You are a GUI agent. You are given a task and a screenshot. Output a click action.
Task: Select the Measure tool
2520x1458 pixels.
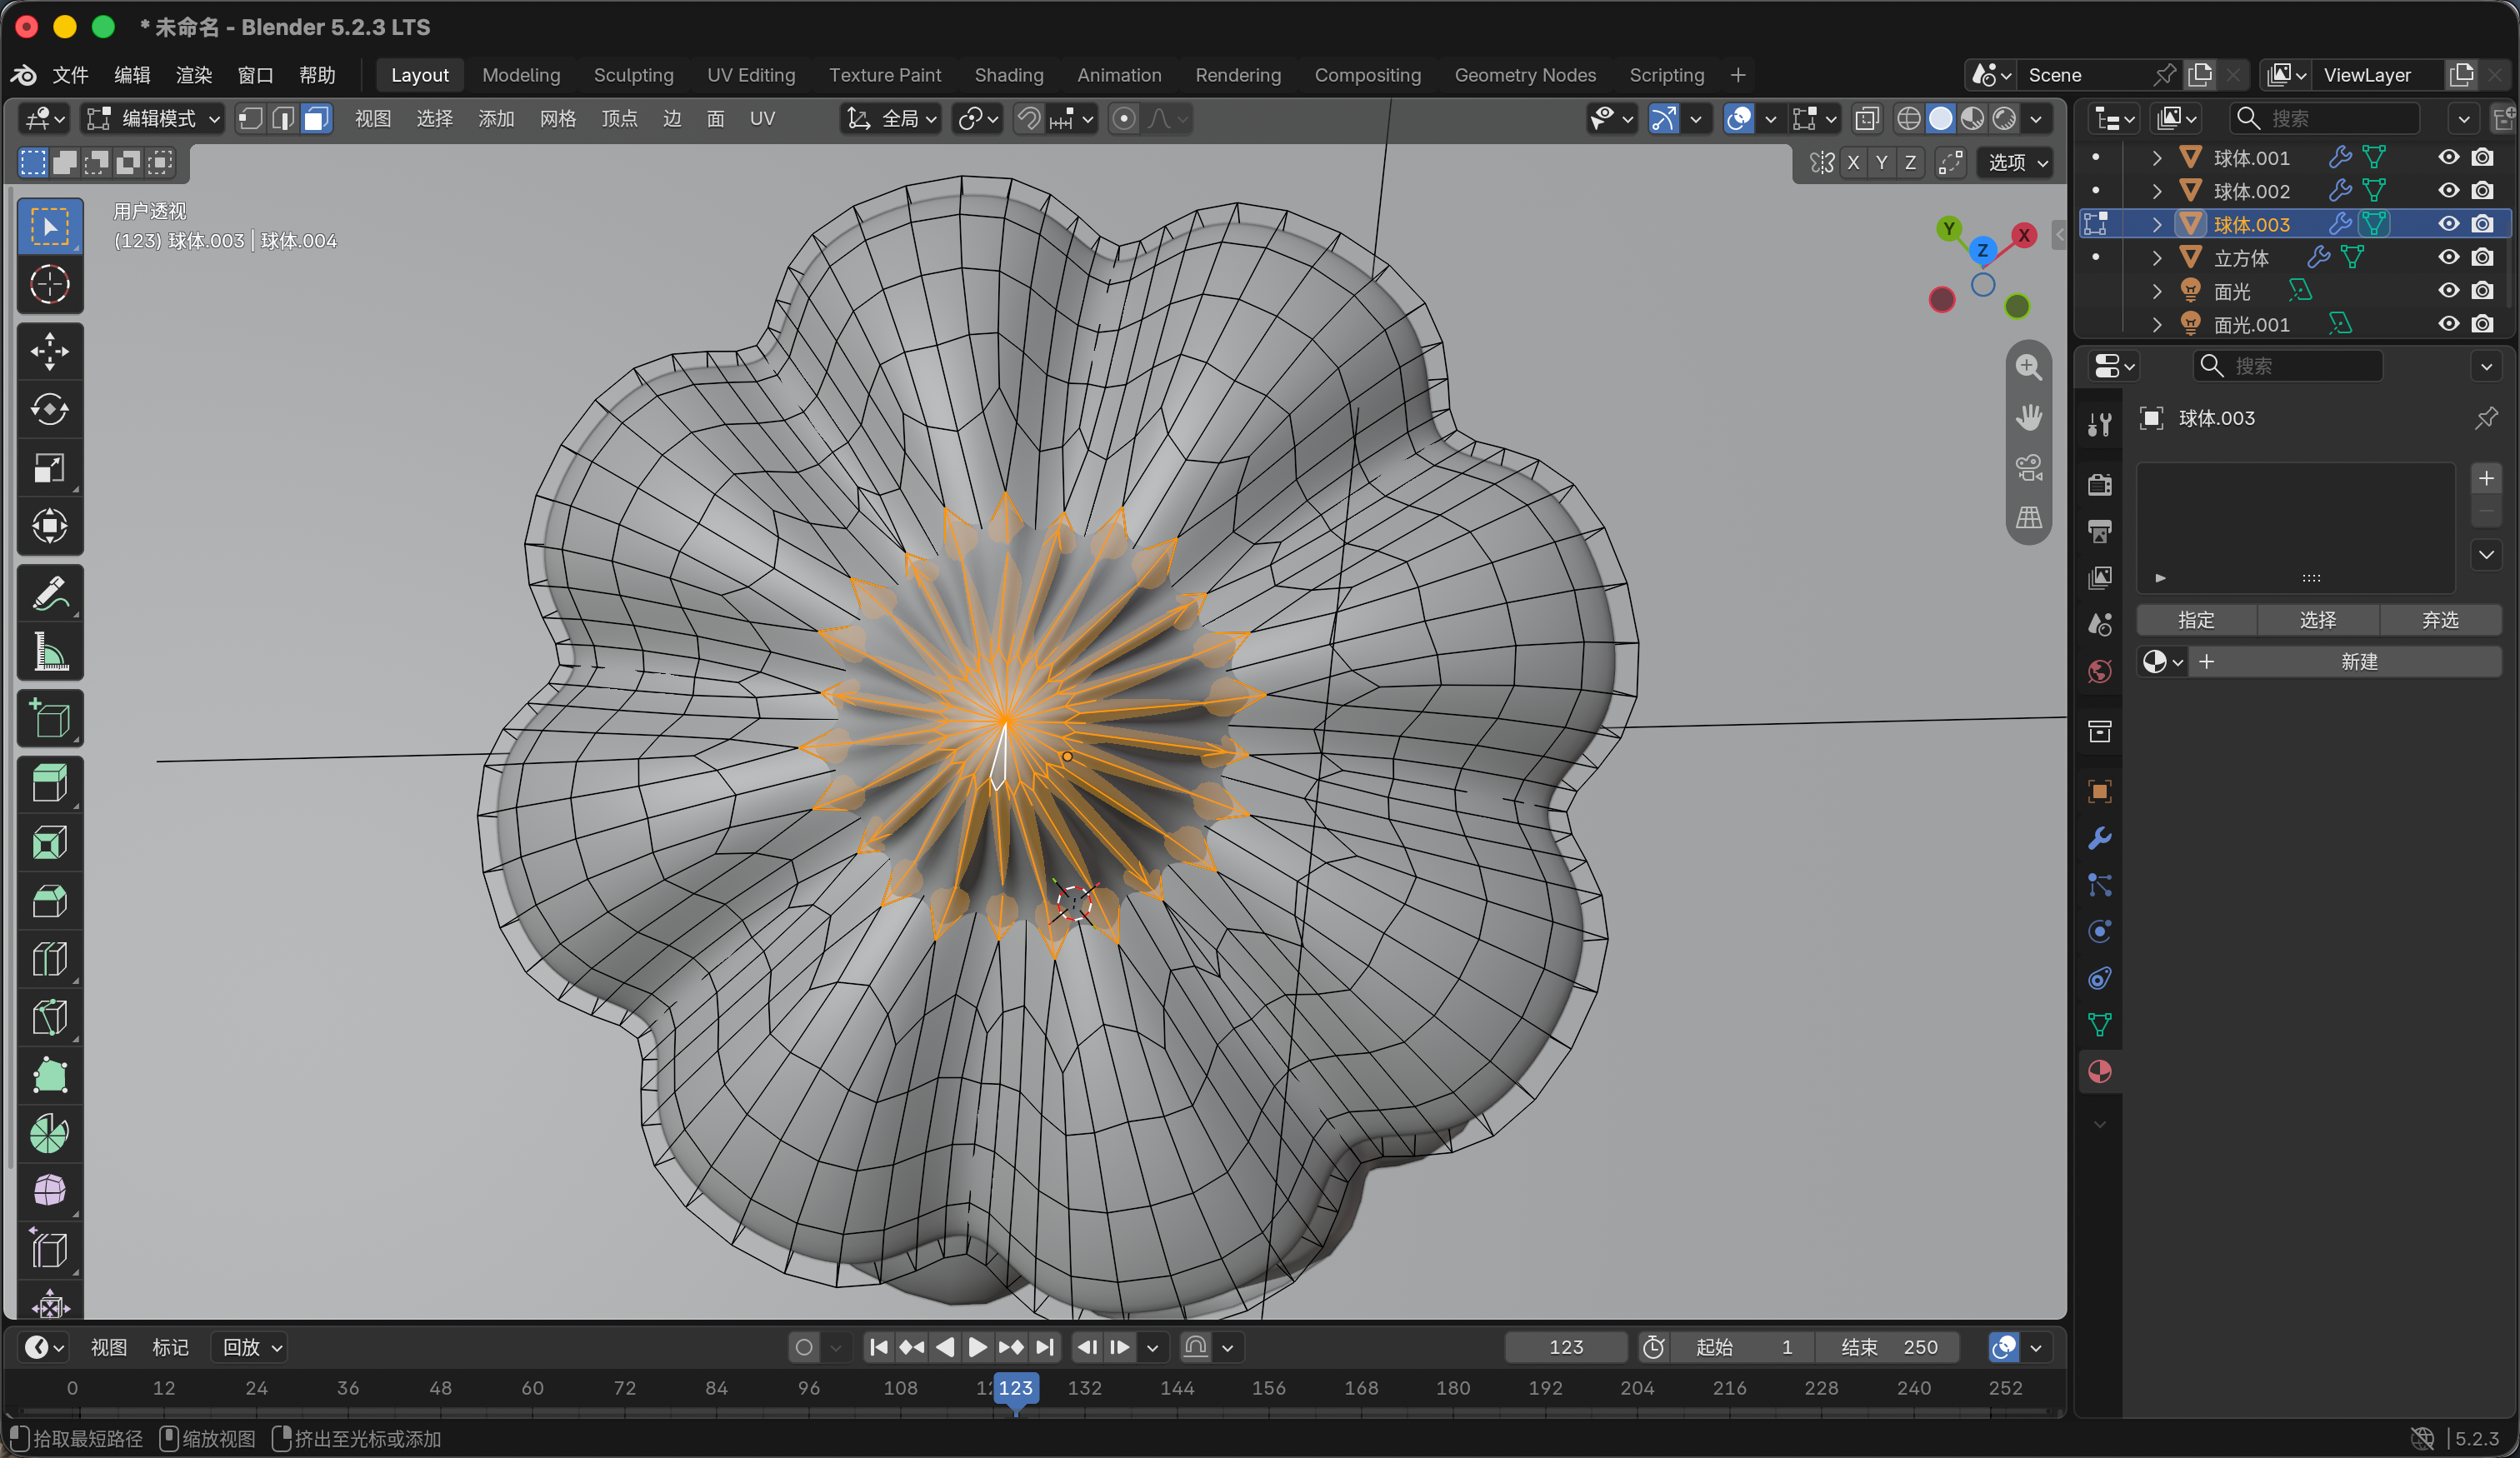pyautogui.click(x=50, y=651)
